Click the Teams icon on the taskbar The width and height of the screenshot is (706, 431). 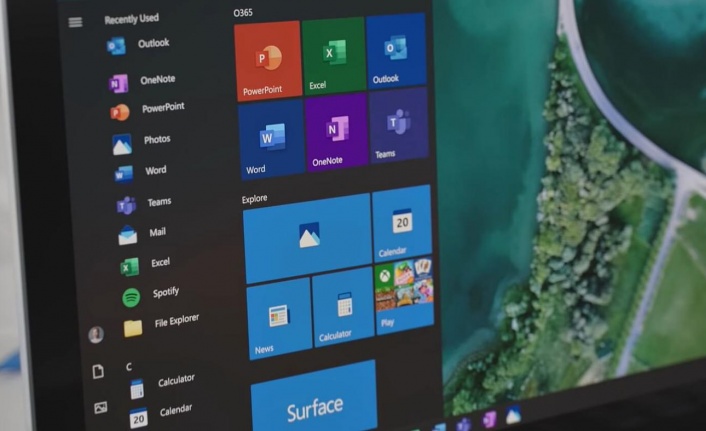[x=463, y=424]
